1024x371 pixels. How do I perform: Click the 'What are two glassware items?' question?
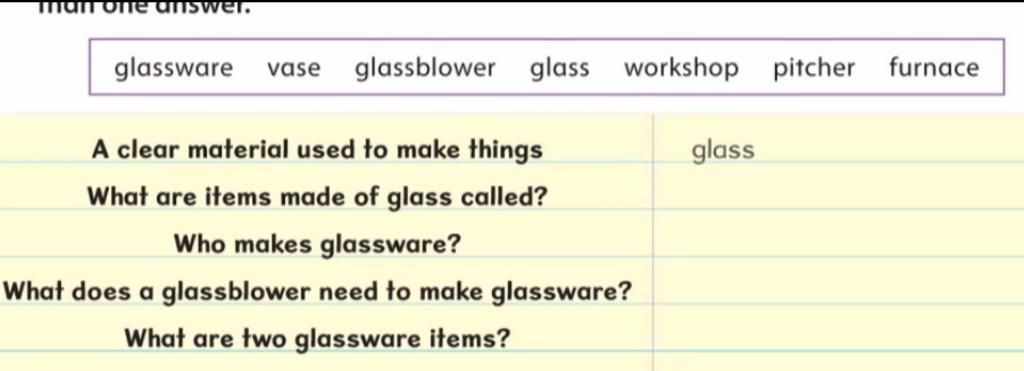[317, 339]
